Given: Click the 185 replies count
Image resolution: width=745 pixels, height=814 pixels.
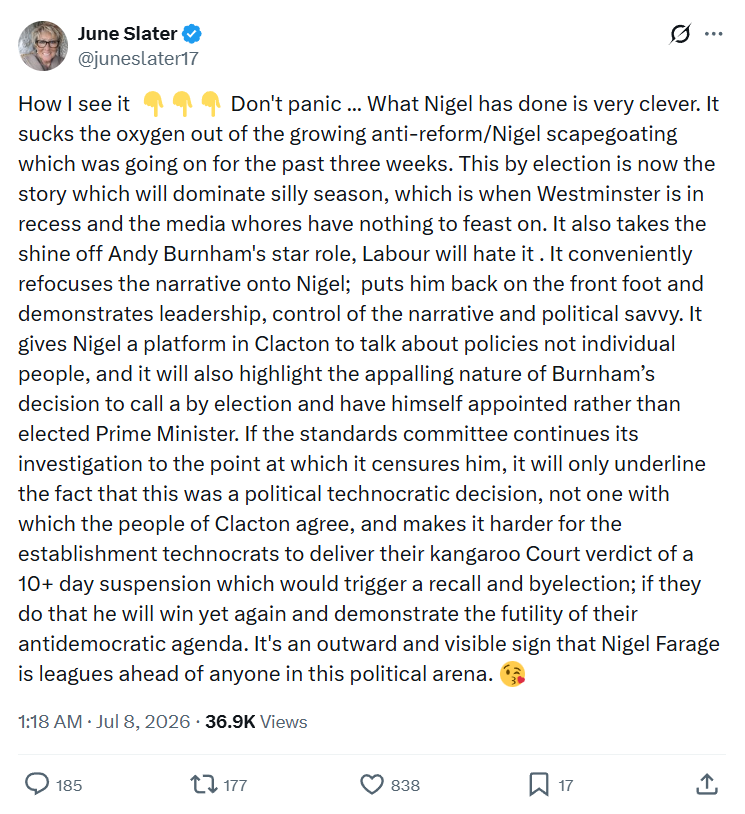Looking at the screenshot, I should 69,785.
